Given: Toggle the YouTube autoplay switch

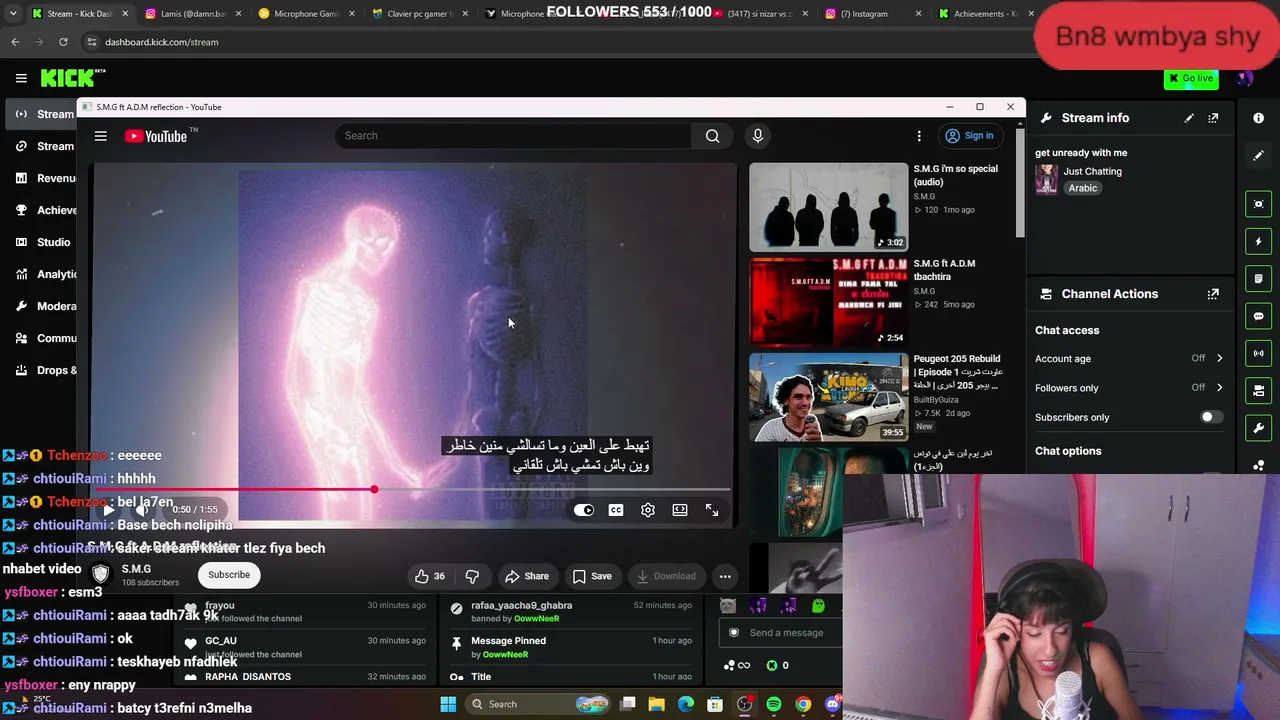Looking at the screenshot, I should point(584,511).
